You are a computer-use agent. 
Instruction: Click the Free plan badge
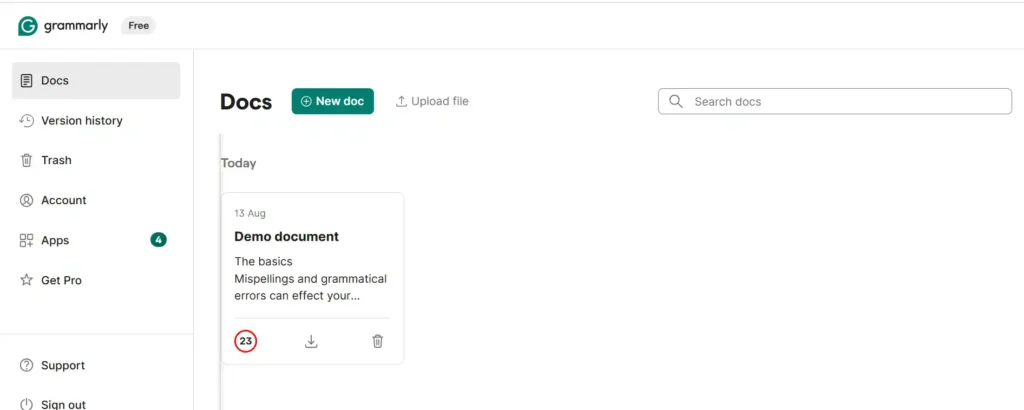138,26
